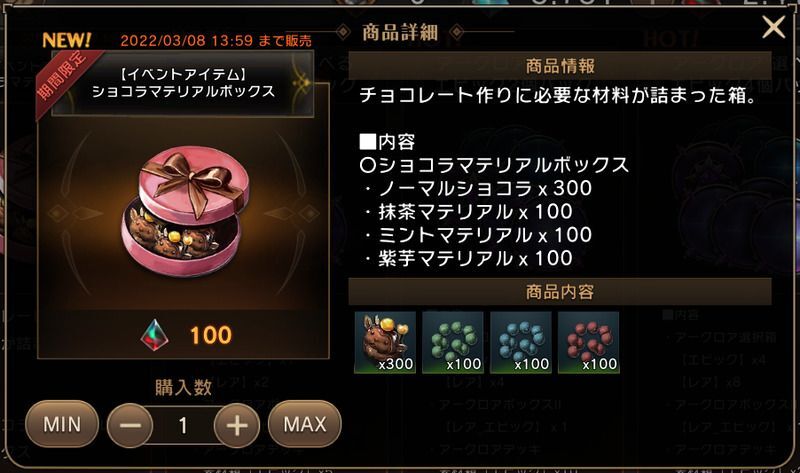Click the blue mint material x100 icon

[x=520, y=342]
